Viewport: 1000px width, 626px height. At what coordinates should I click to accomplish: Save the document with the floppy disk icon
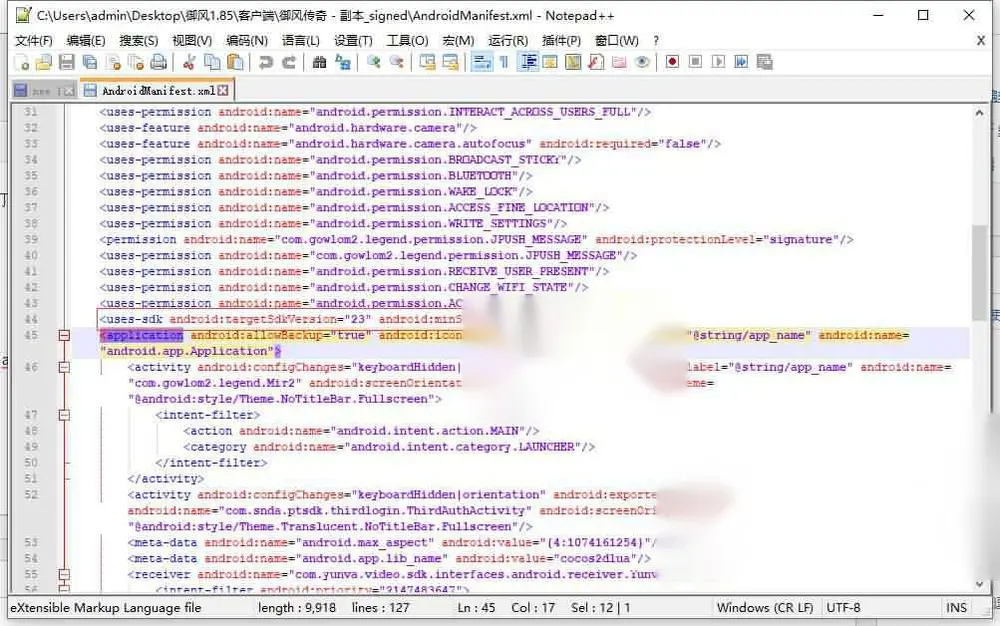[x=66, y=62]
